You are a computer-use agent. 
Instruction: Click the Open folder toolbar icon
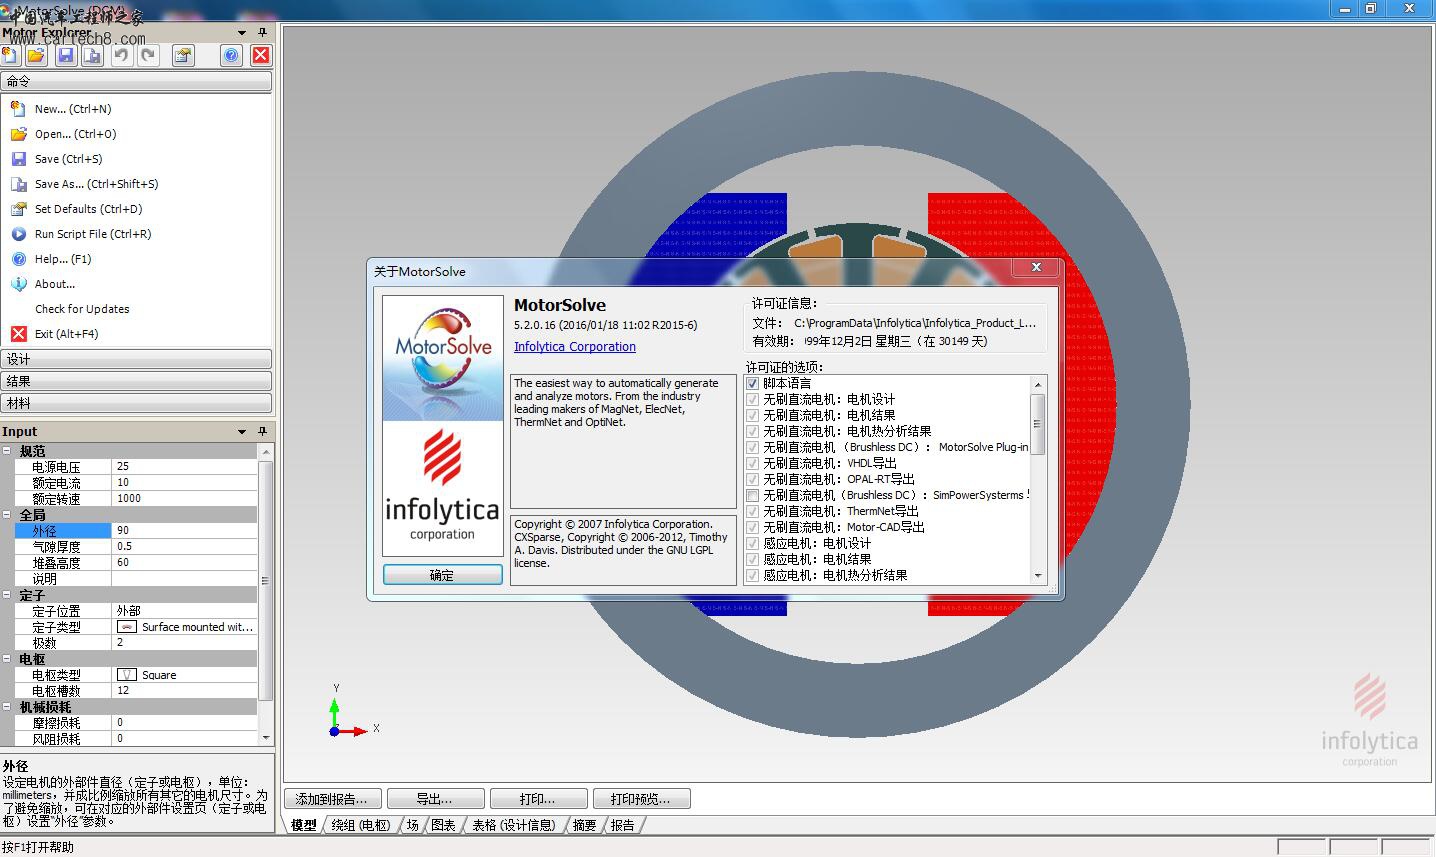coord(36,55)
